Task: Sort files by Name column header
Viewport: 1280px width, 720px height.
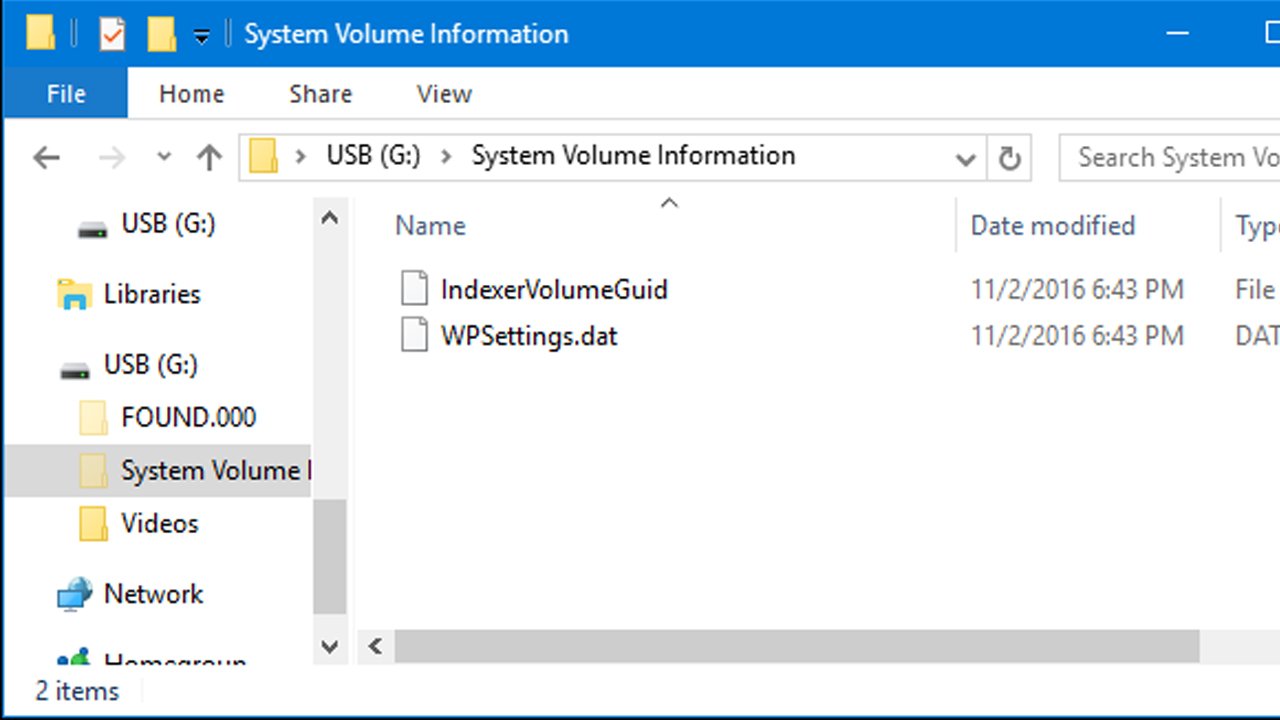Action: (x=431, y=226)
